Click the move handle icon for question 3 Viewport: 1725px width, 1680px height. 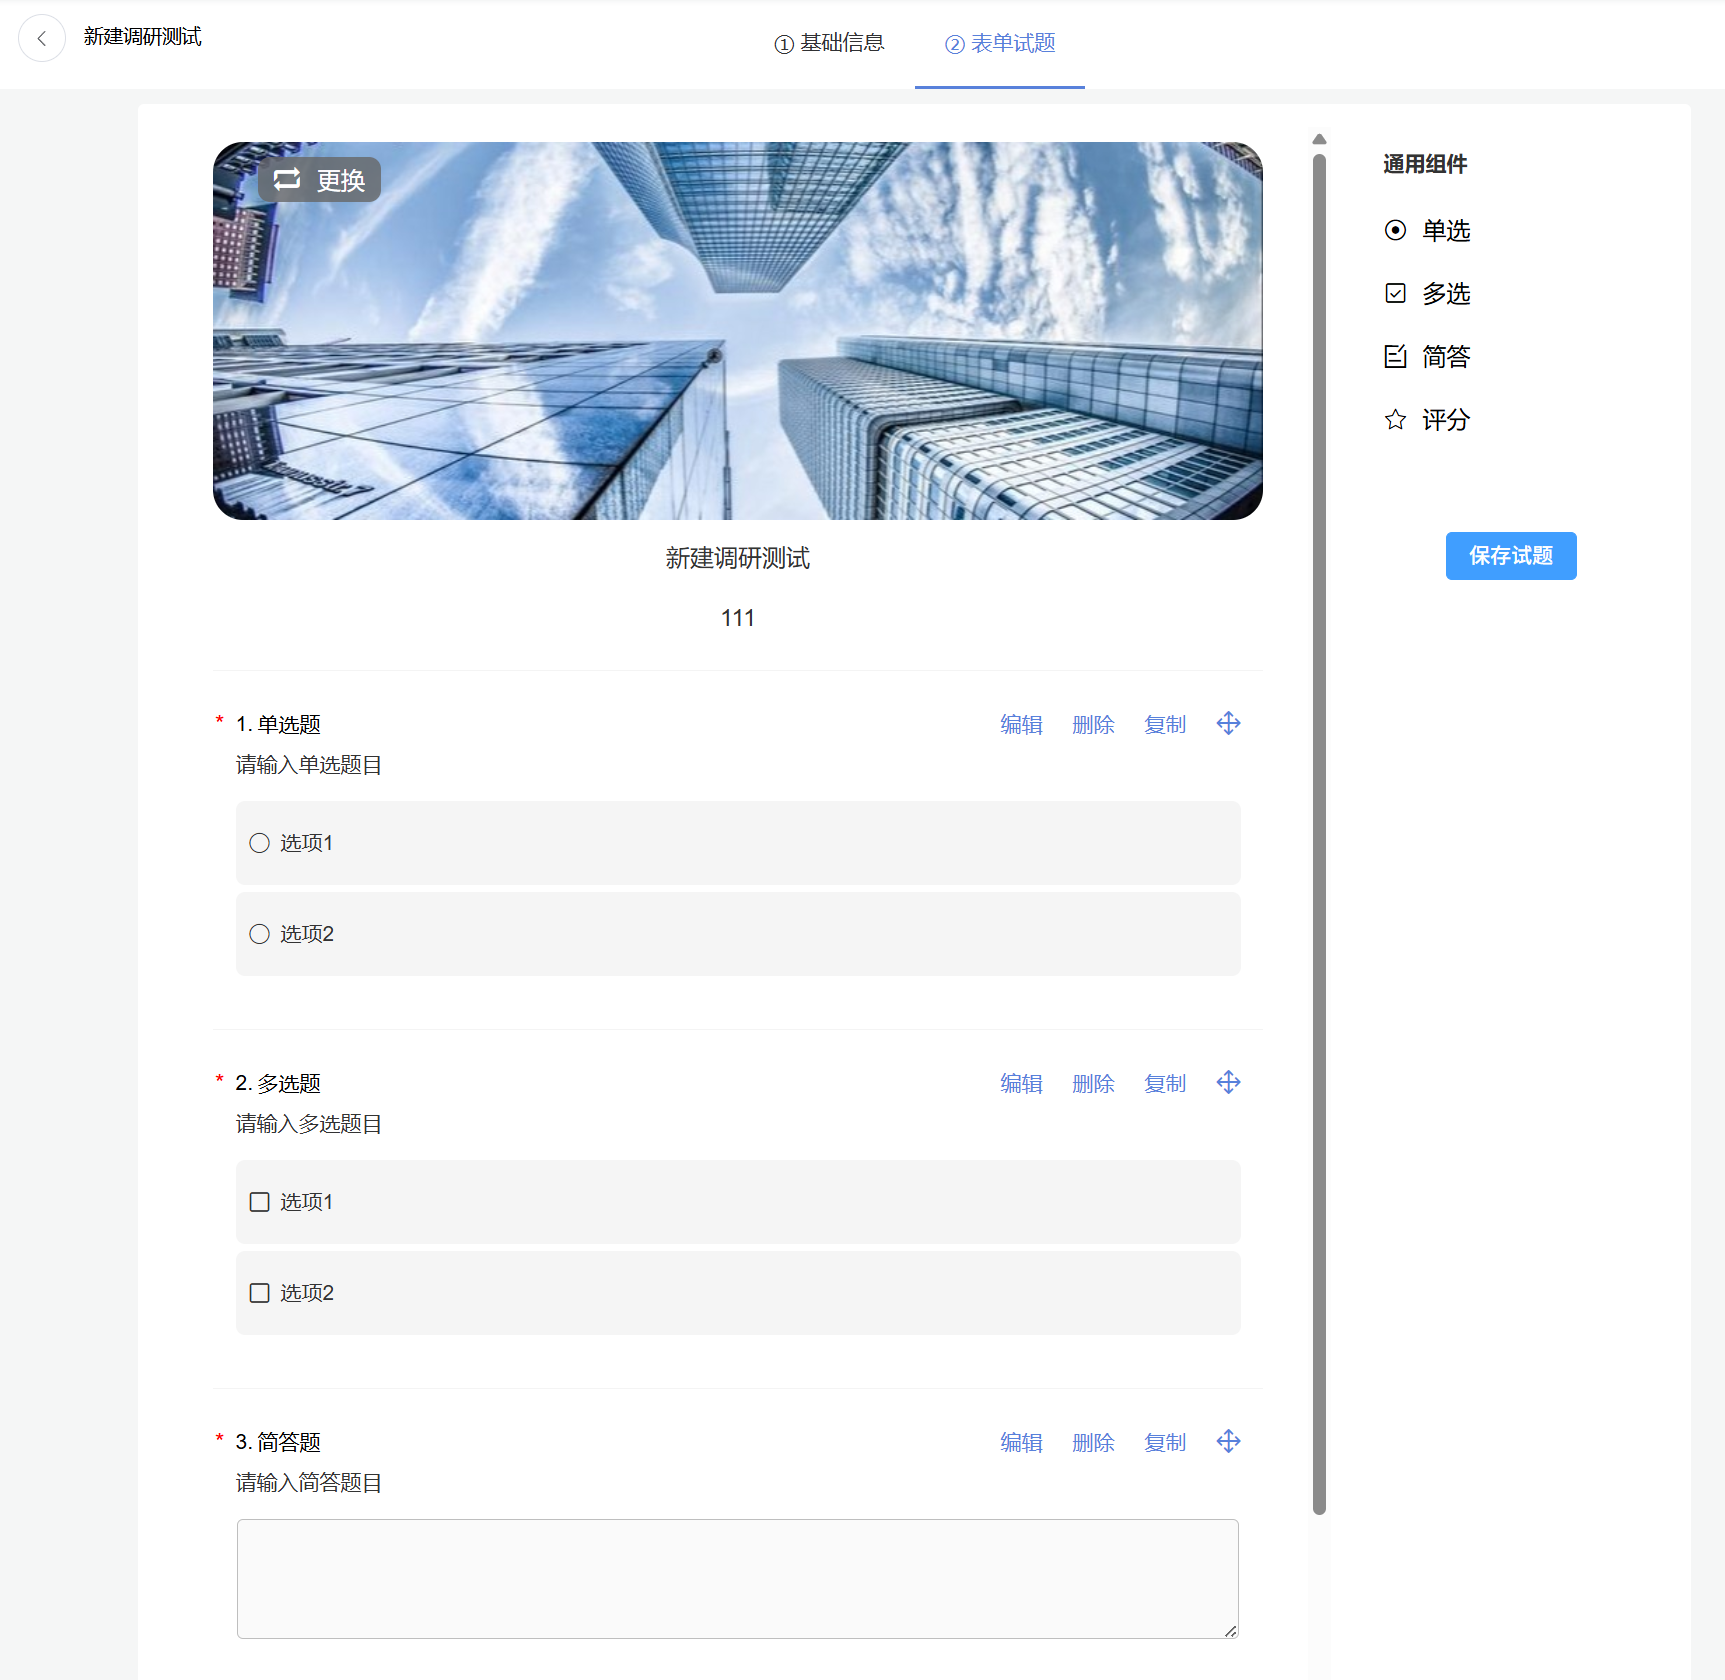tap(1228, 1441)
